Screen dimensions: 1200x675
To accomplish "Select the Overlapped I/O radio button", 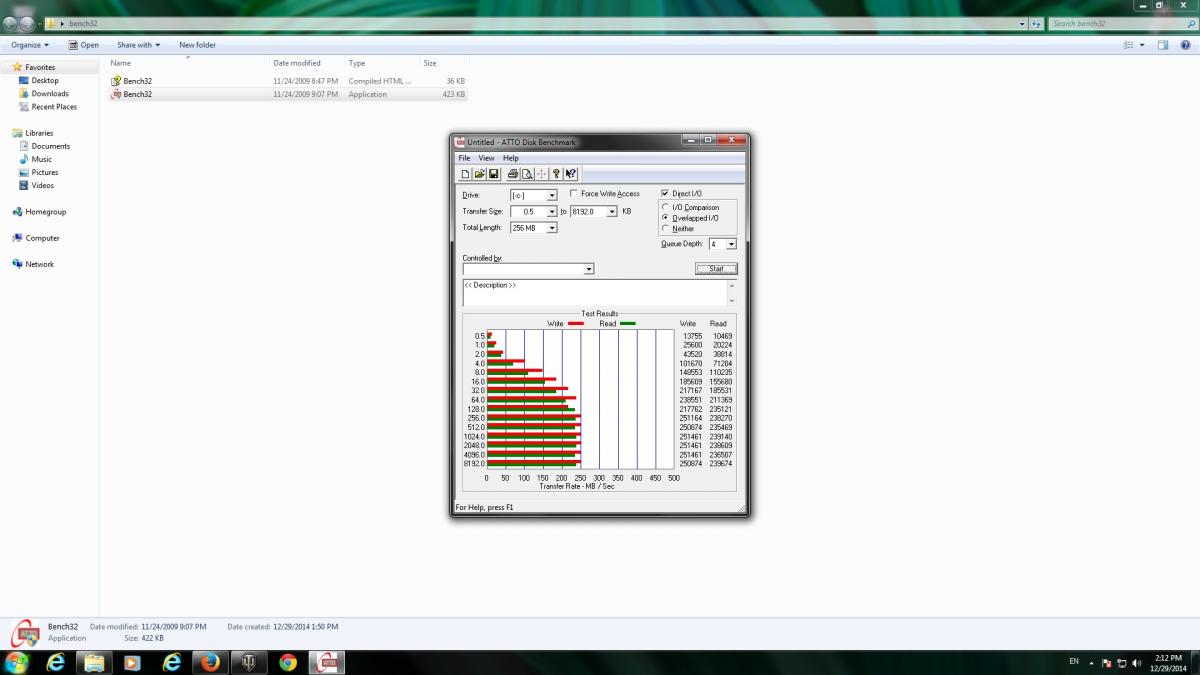I will pos(666,218).
